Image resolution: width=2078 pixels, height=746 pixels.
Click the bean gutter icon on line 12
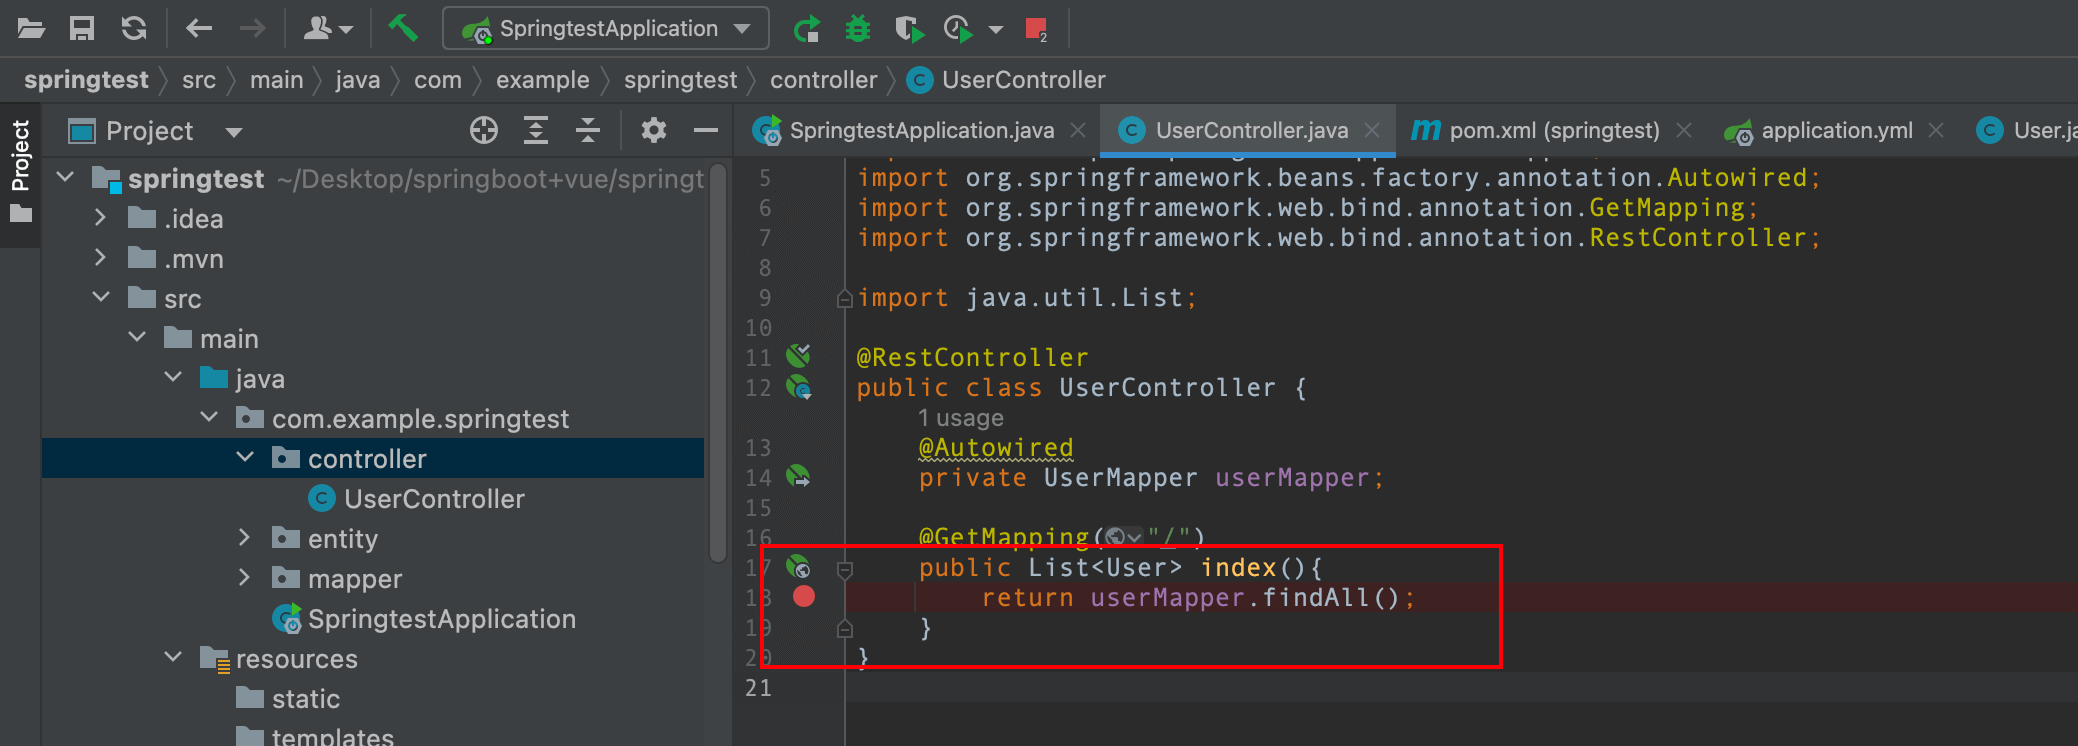(x=798, y=386)
